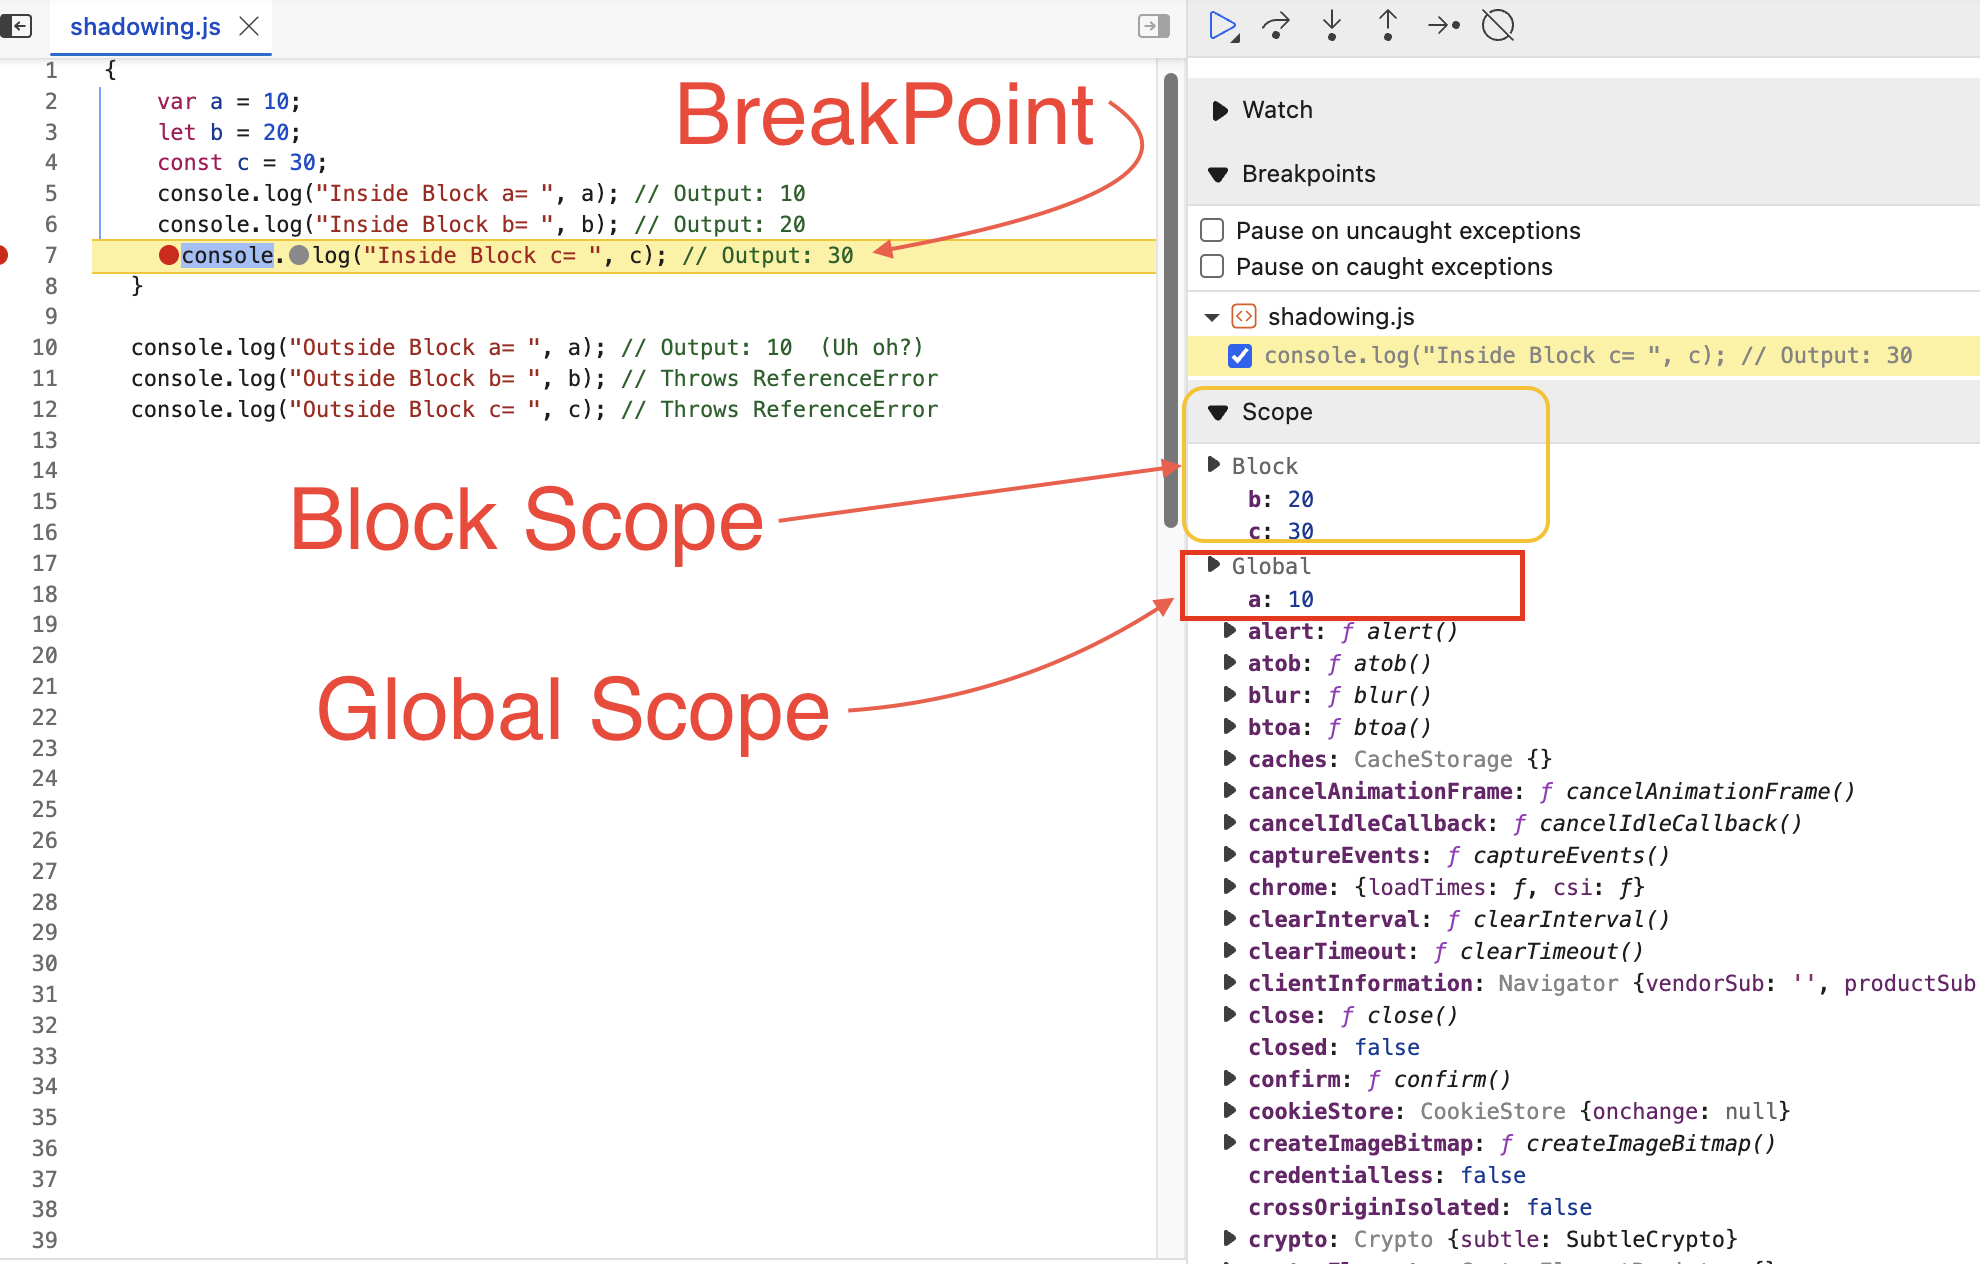Expand clearTimeout entry
The width and height of the screenshot is (1980, 1264).
[x=1229, y=950]
